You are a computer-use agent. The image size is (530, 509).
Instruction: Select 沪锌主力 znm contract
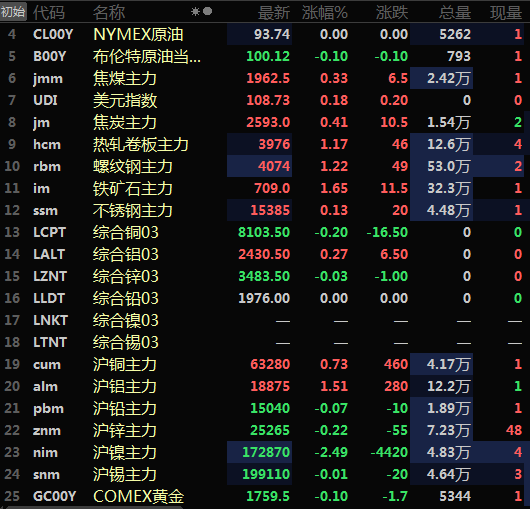click(x=265, y=430)
